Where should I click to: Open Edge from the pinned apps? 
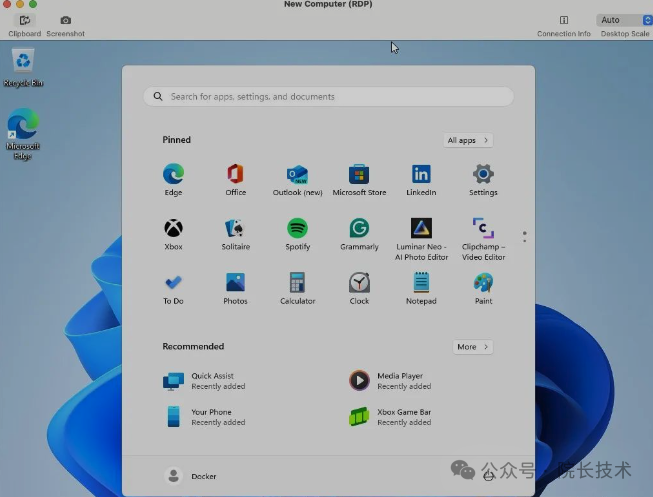pyautogui.click(x=173, y=180)
